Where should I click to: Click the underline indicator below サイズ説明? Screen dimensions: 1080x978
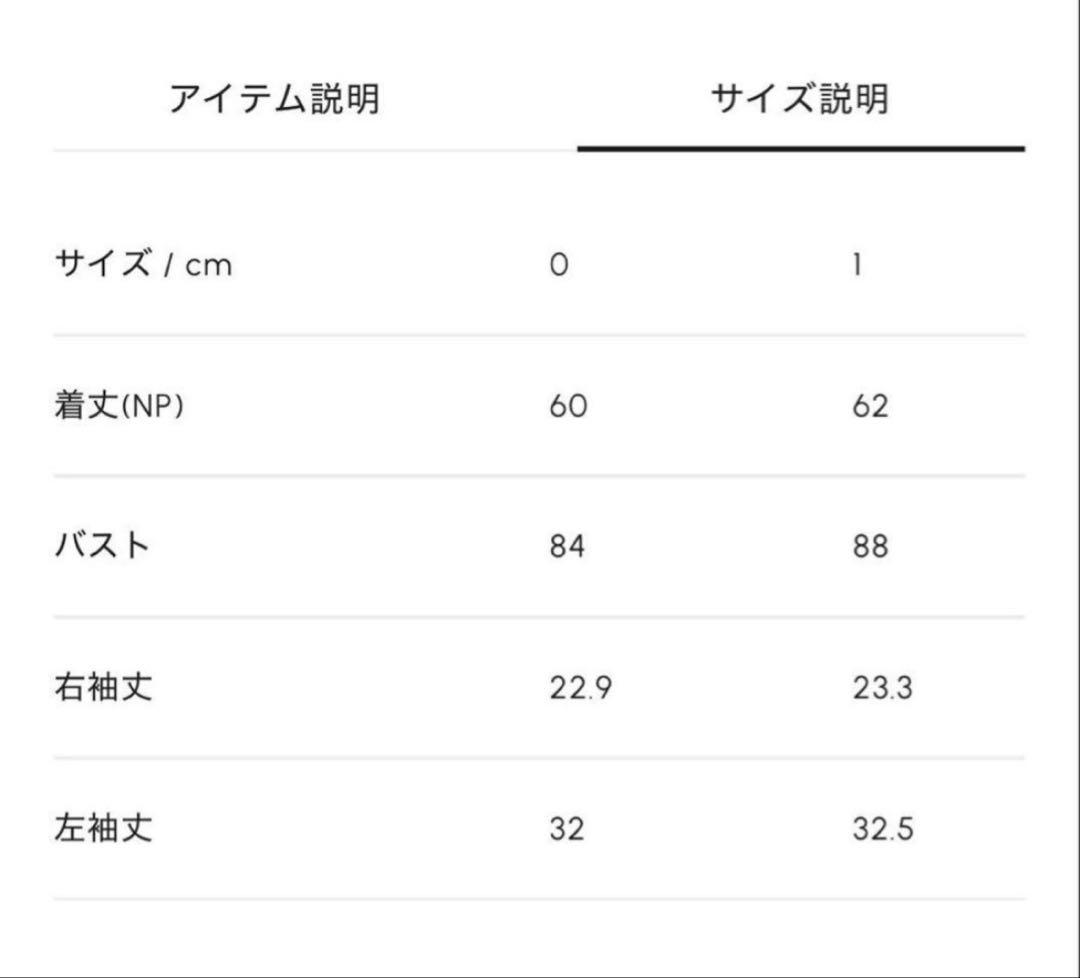(x=802, y=147)
